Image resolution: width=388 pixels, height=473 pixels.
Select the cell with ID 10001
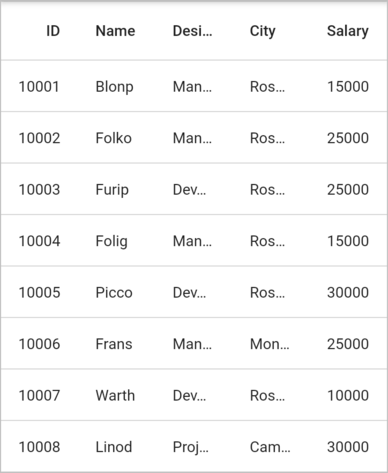39,86
